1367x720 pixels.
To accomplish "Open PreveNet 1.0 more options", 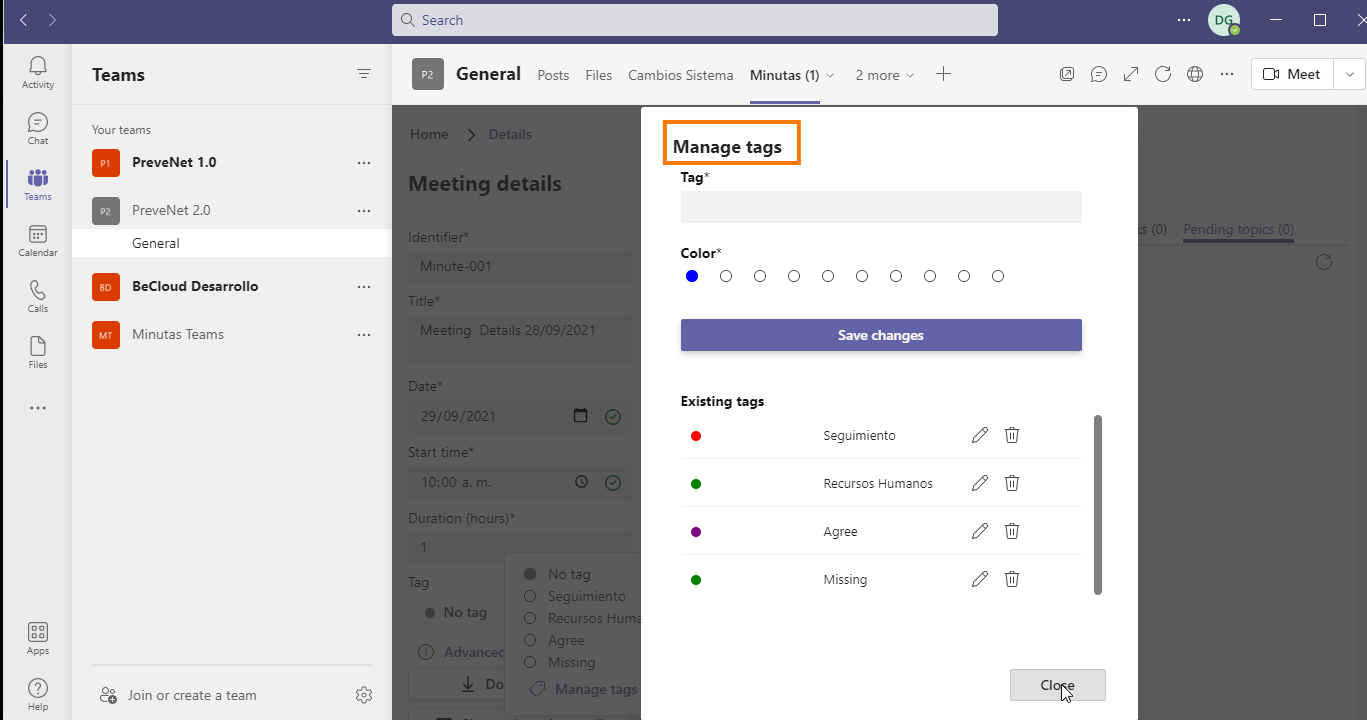I will point(364,162).
